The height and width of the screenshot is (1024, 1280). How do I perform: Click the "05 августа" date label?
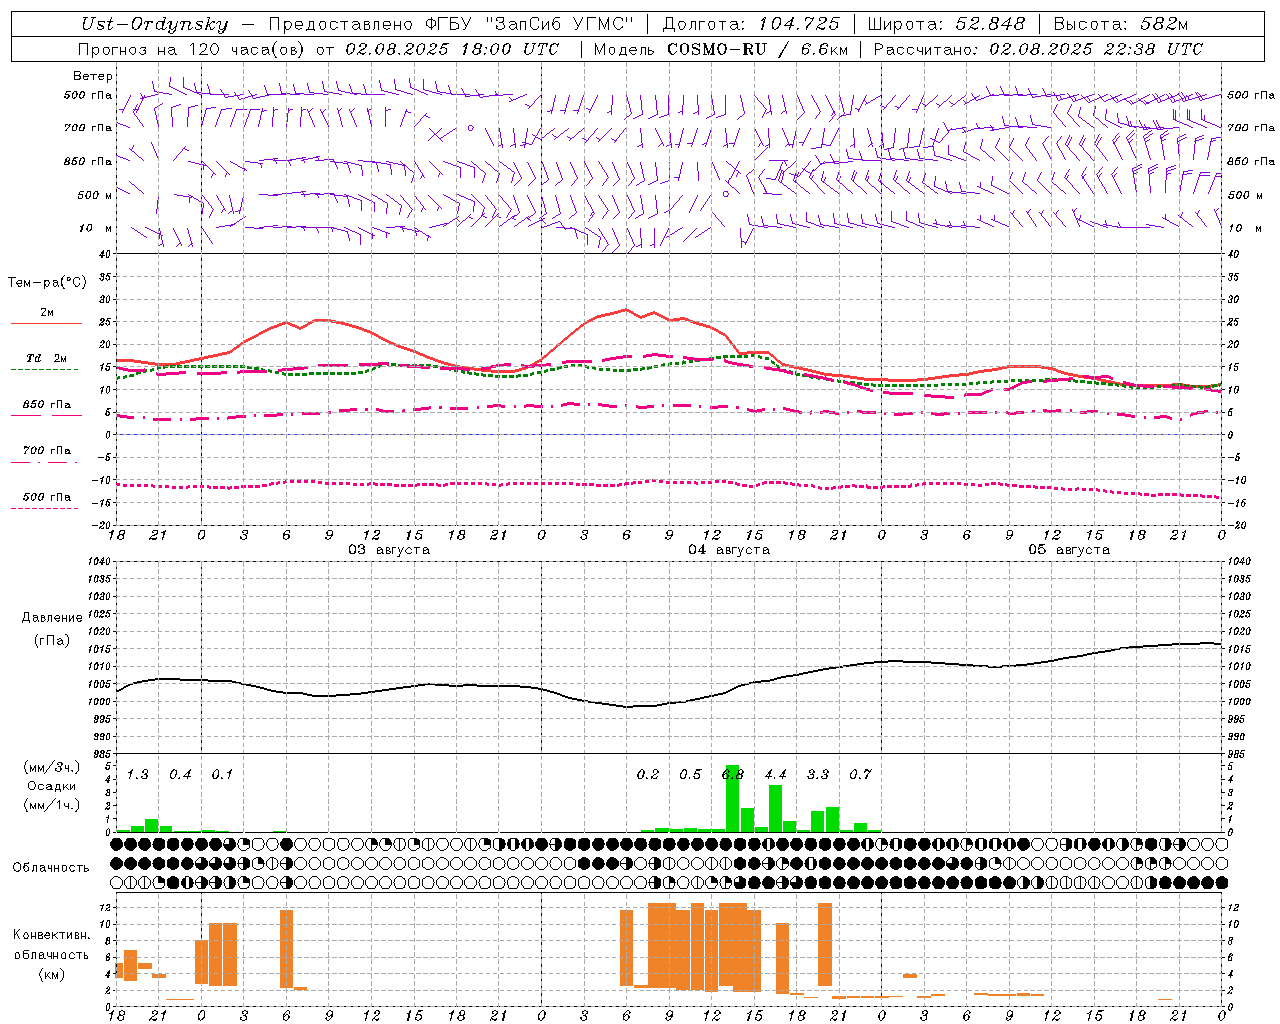(x=1069, y=550)
